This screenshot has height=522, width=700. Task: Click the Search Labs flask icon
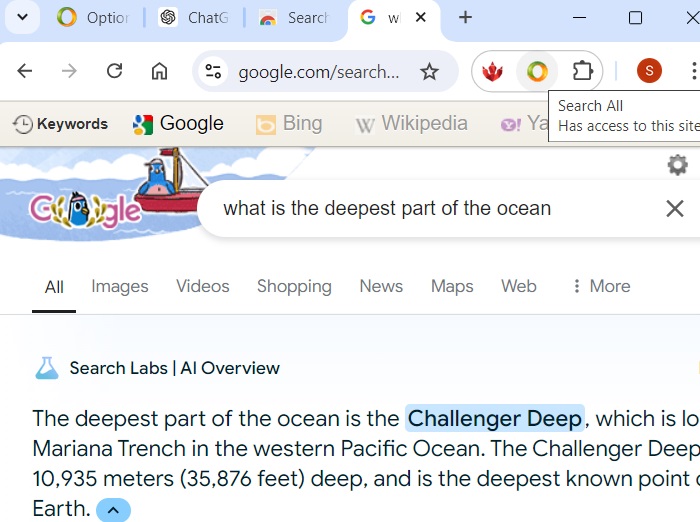[x=47, y=368]
